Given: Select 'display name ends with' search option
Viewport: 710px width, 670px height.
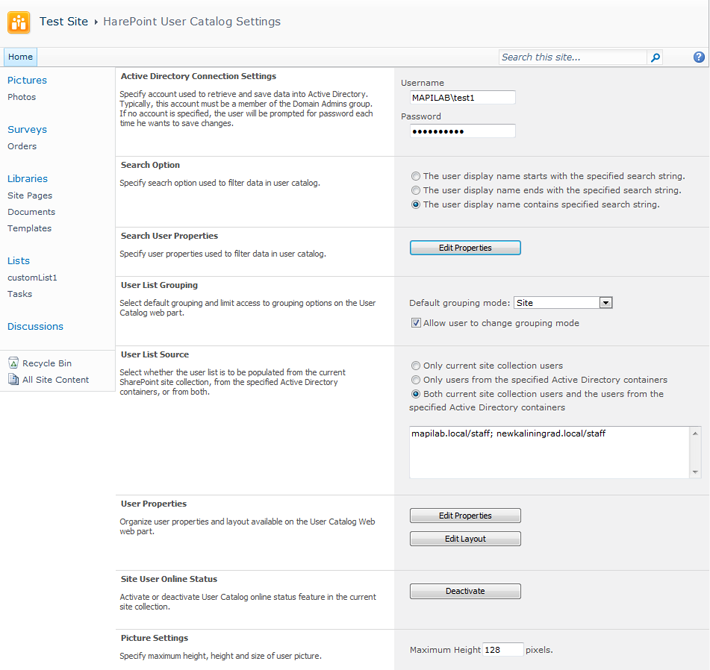Looking at the screenshot, I should 415,190.
